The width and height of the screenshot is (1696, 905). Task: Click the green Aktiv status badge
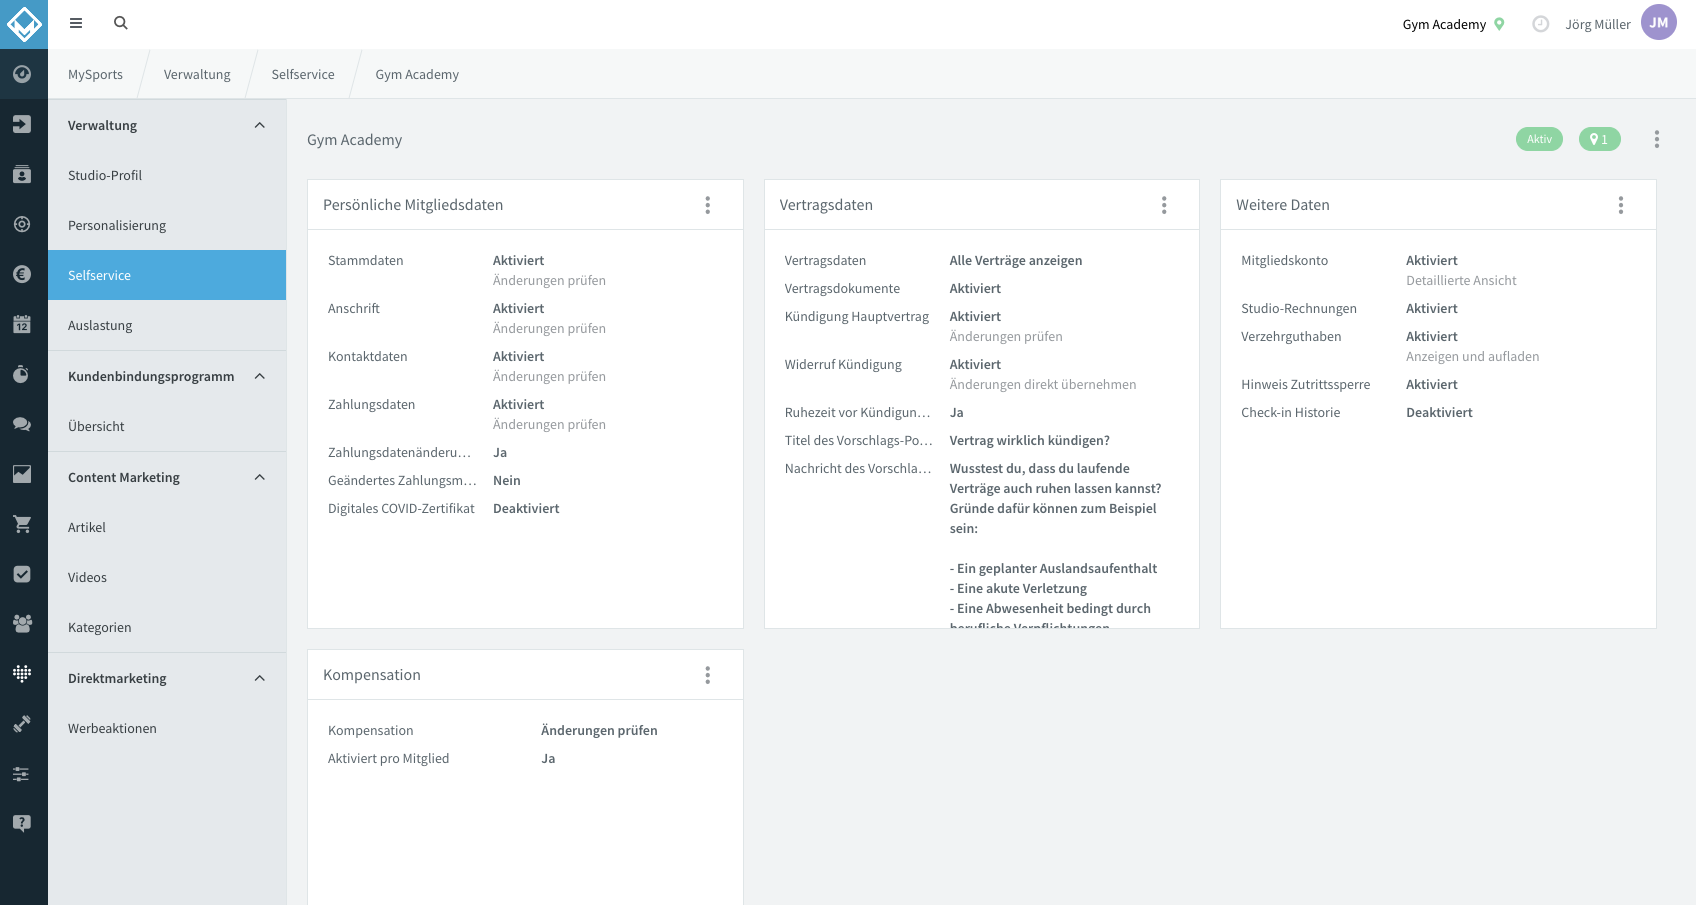point(1539,139)
